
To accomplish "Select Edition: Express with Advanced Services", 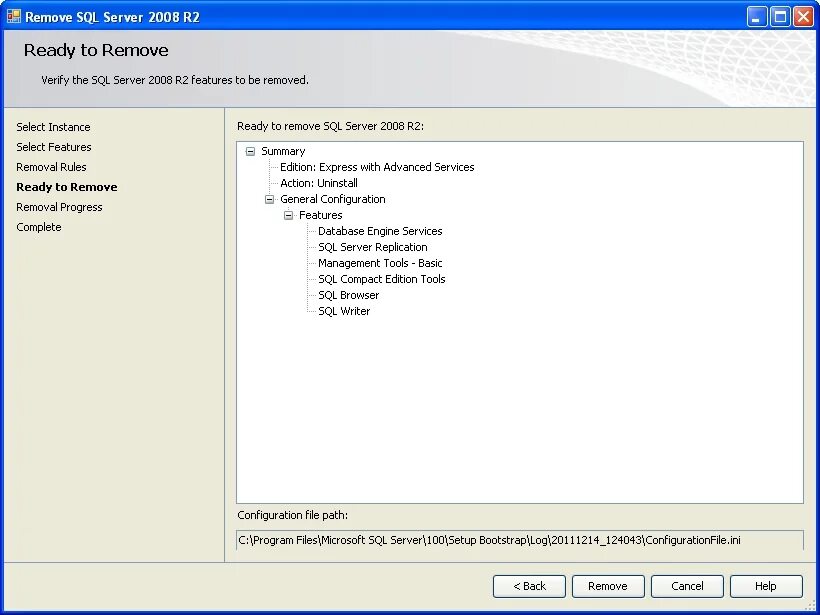I will 377,167.
